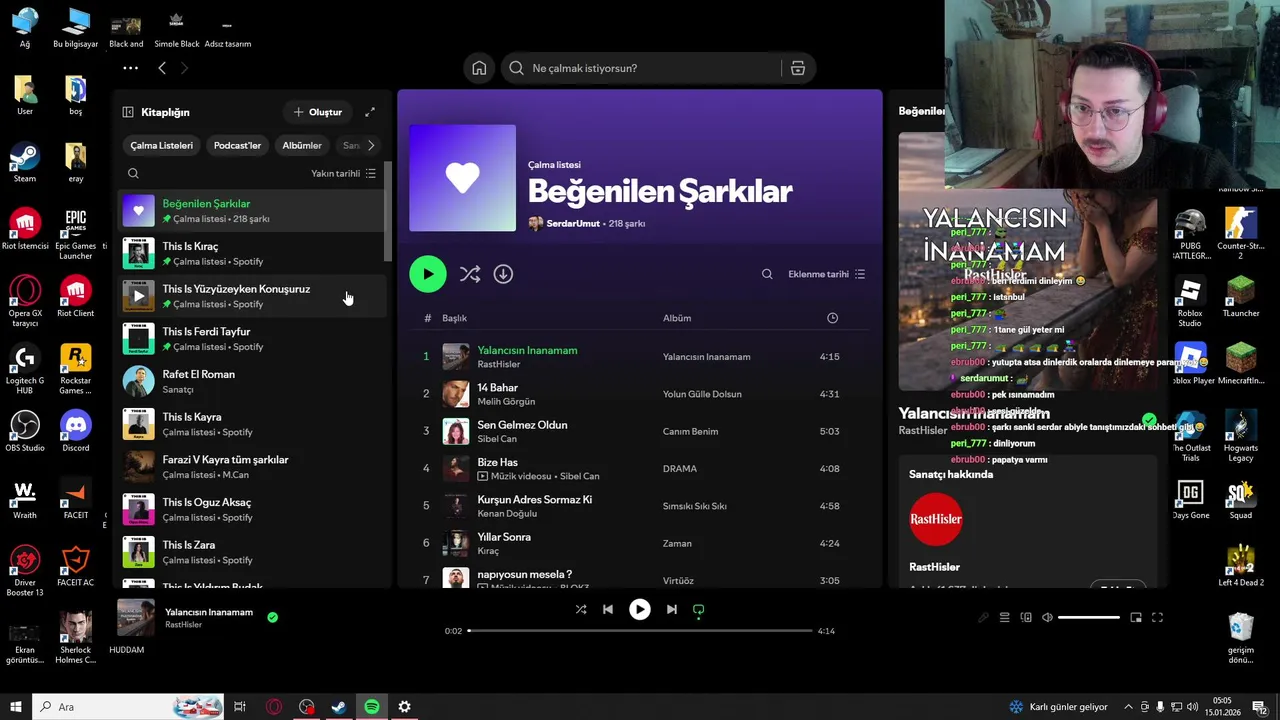
Task: Pause or play from the player bar
Action: (x=640, y=609)
